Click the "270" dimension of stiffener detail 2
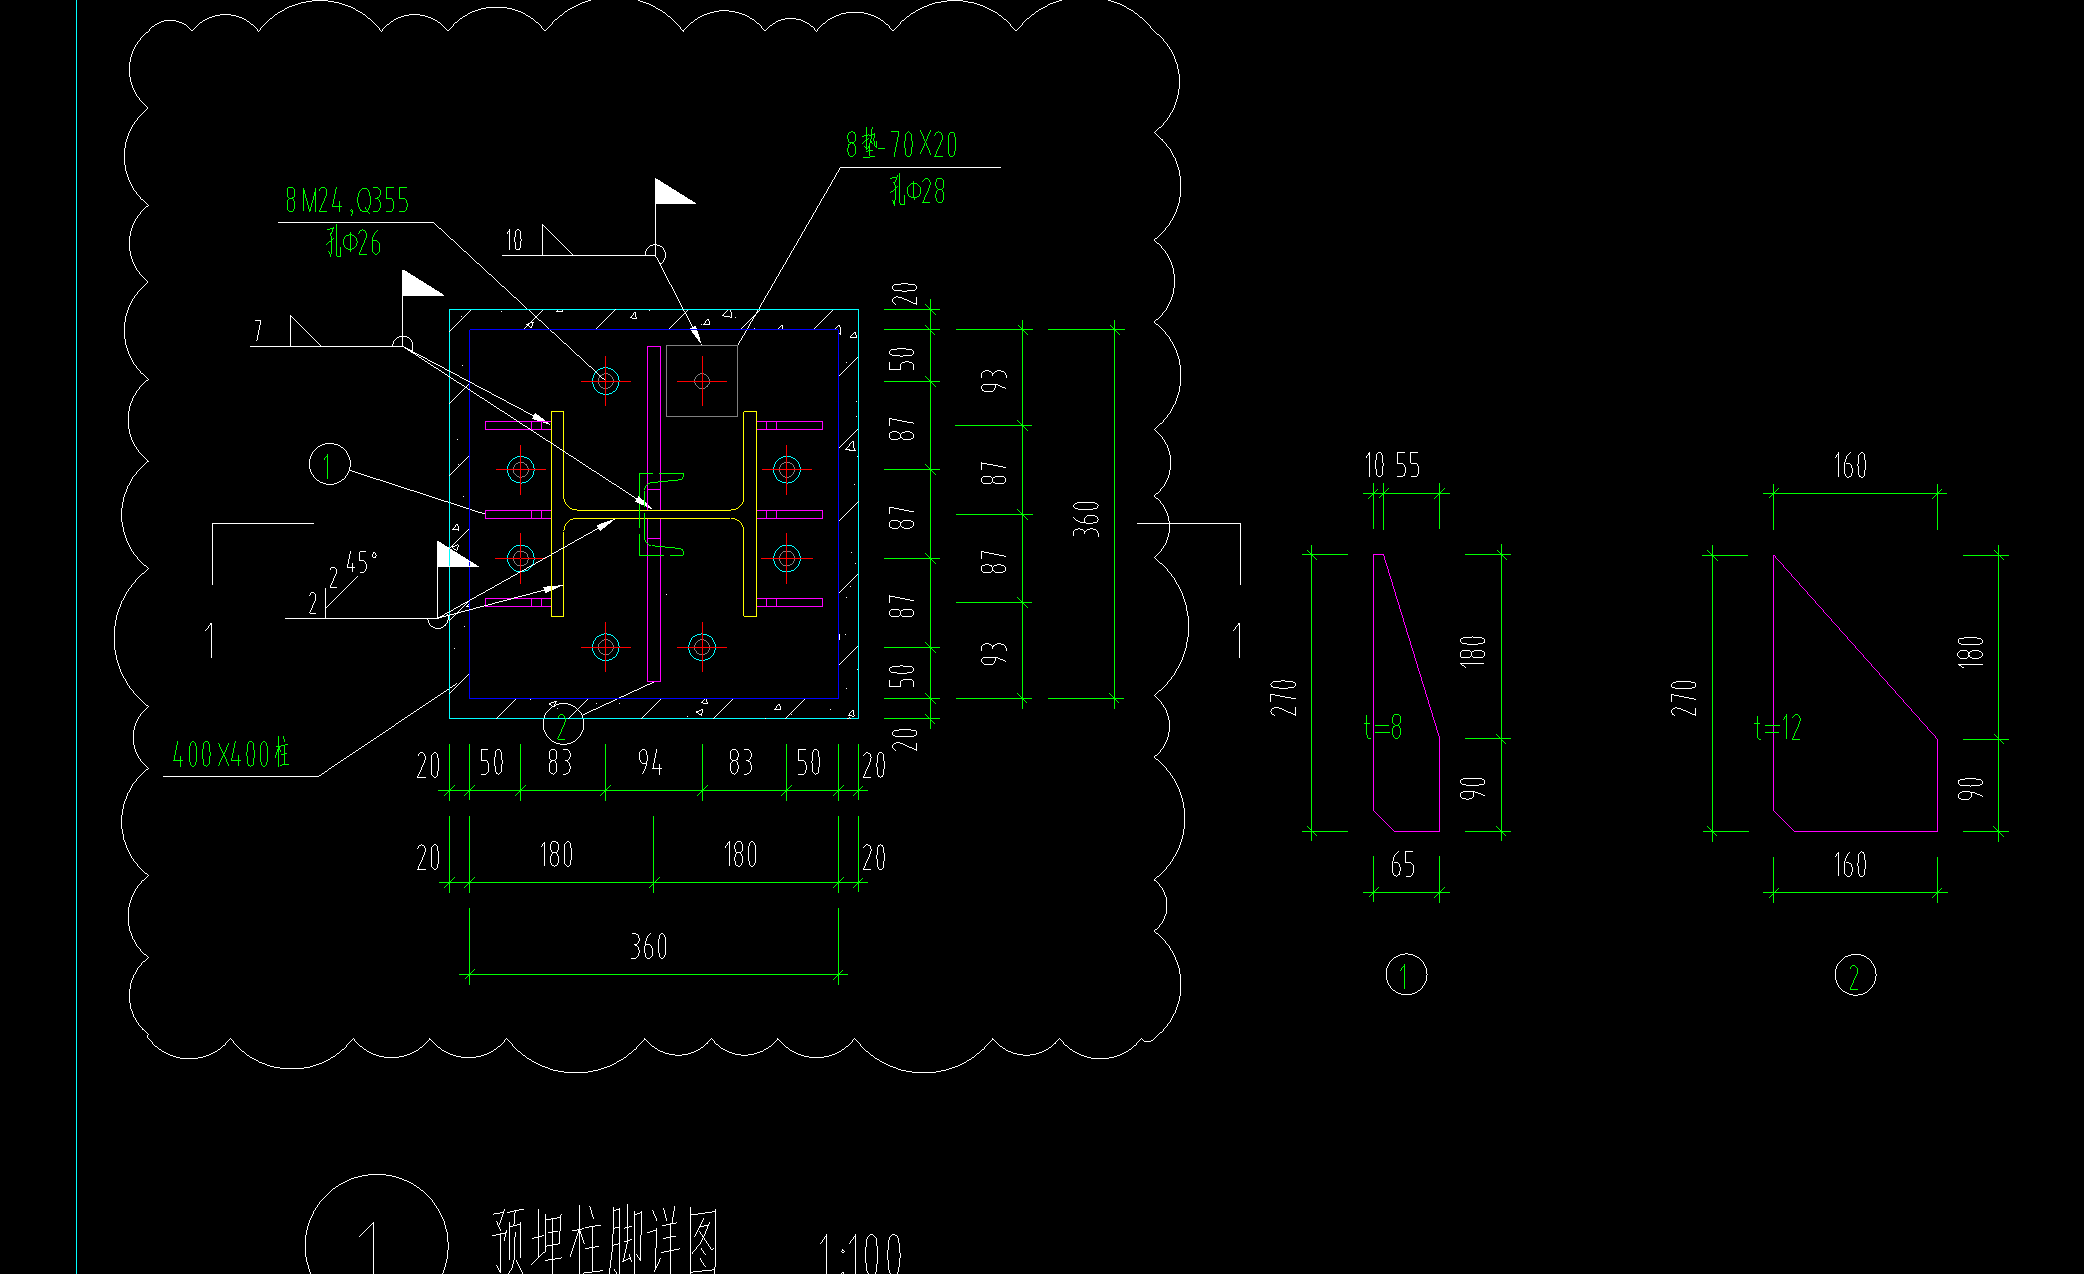2084x1274 pixels. pos(1684,697)
